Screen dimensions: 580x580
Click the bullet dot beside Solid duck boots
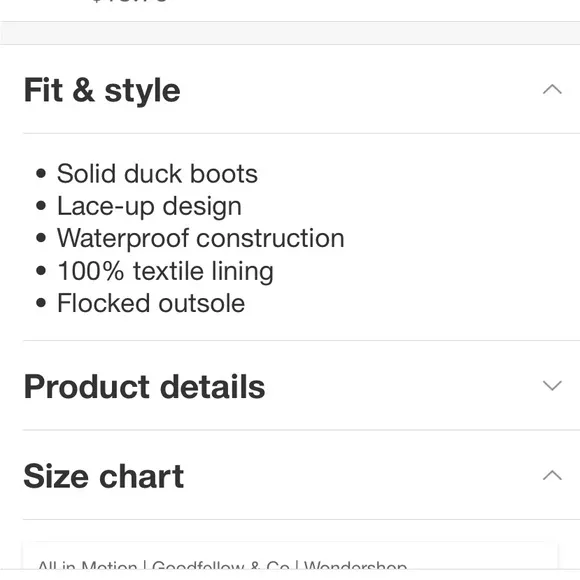(x=41, y=173)
